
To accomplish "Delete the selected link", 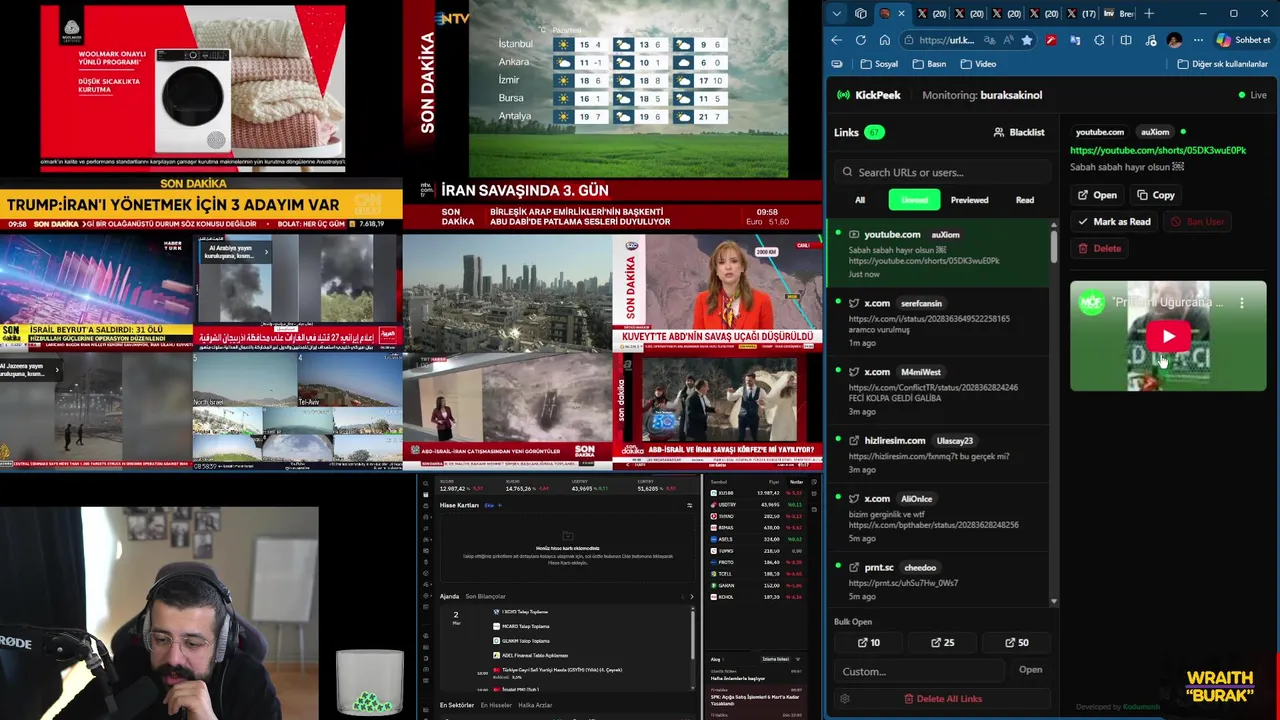I will point(1099,248).
